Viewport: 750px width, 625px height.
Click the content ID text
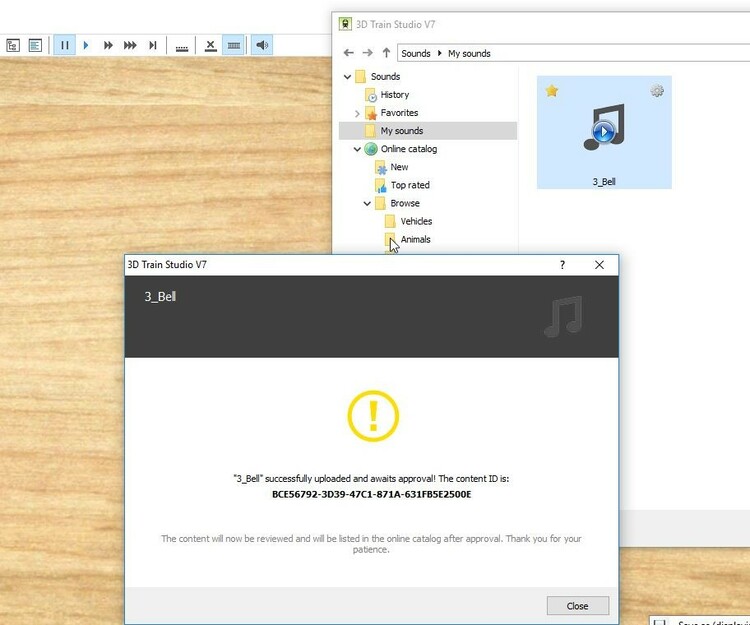click(372, 494)
